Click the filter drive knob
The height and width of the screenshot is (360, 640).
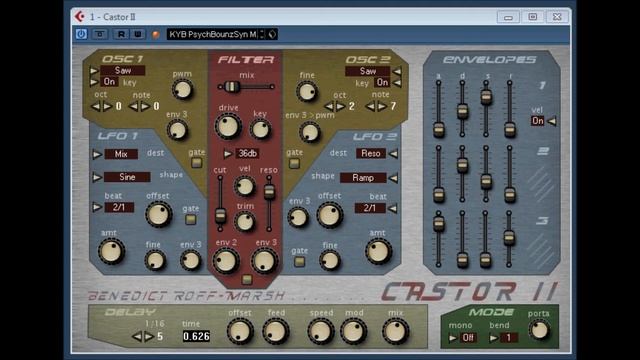coord(228,126)
